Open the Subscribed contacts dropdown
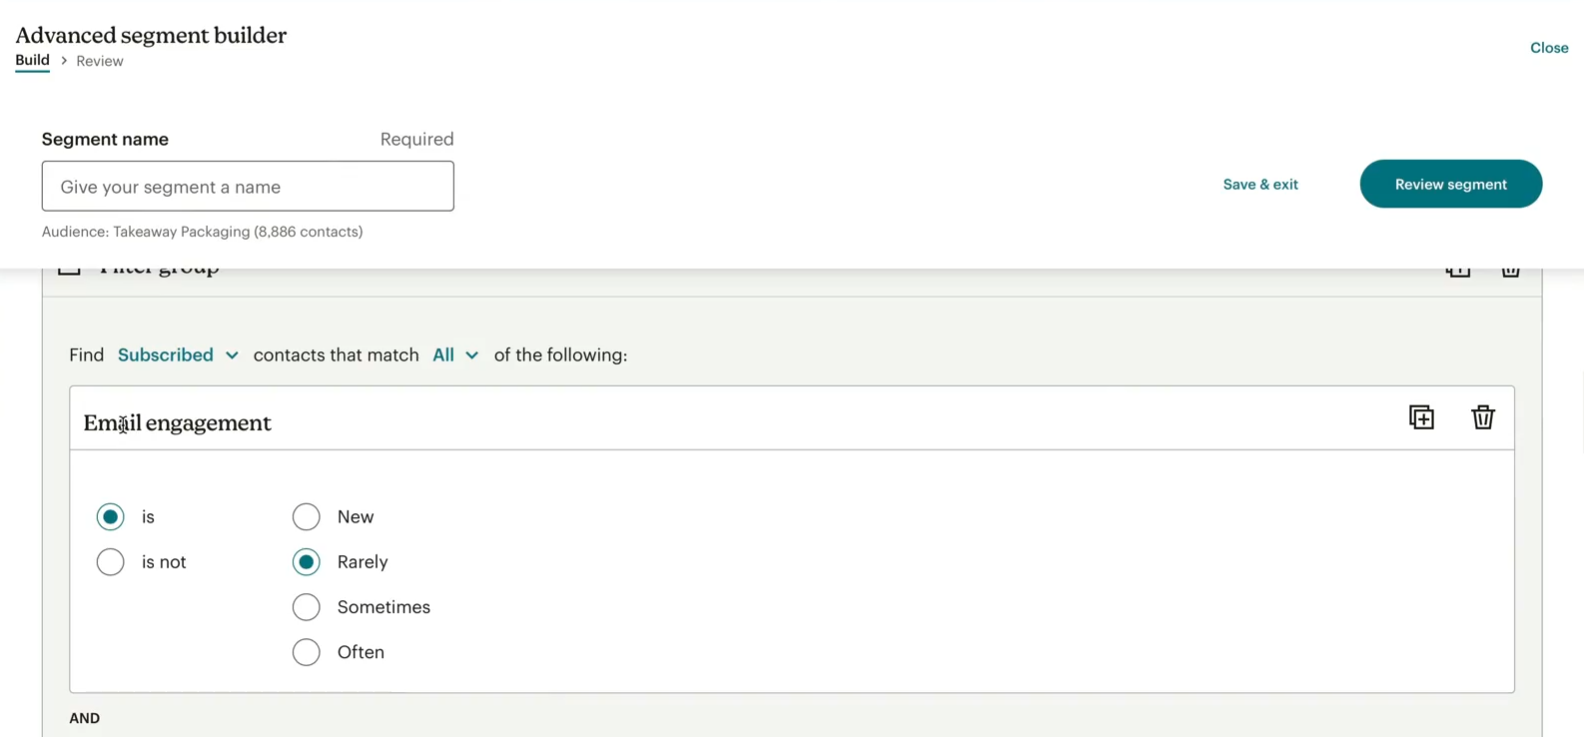Screen dimensions: 1584x737 point(178,355)
